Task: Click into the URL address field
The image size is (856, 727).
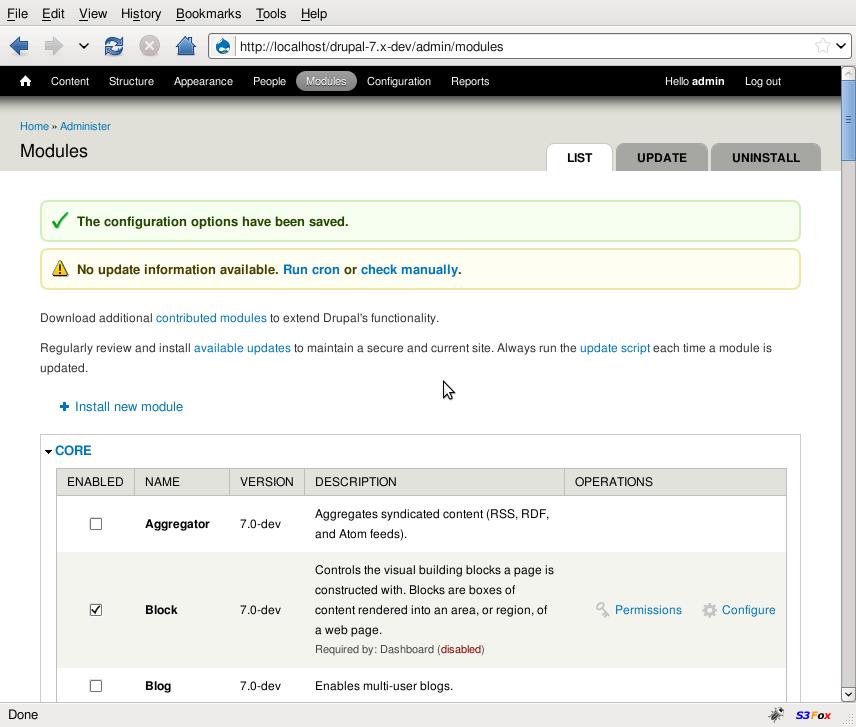Action: tap(520, 46)
